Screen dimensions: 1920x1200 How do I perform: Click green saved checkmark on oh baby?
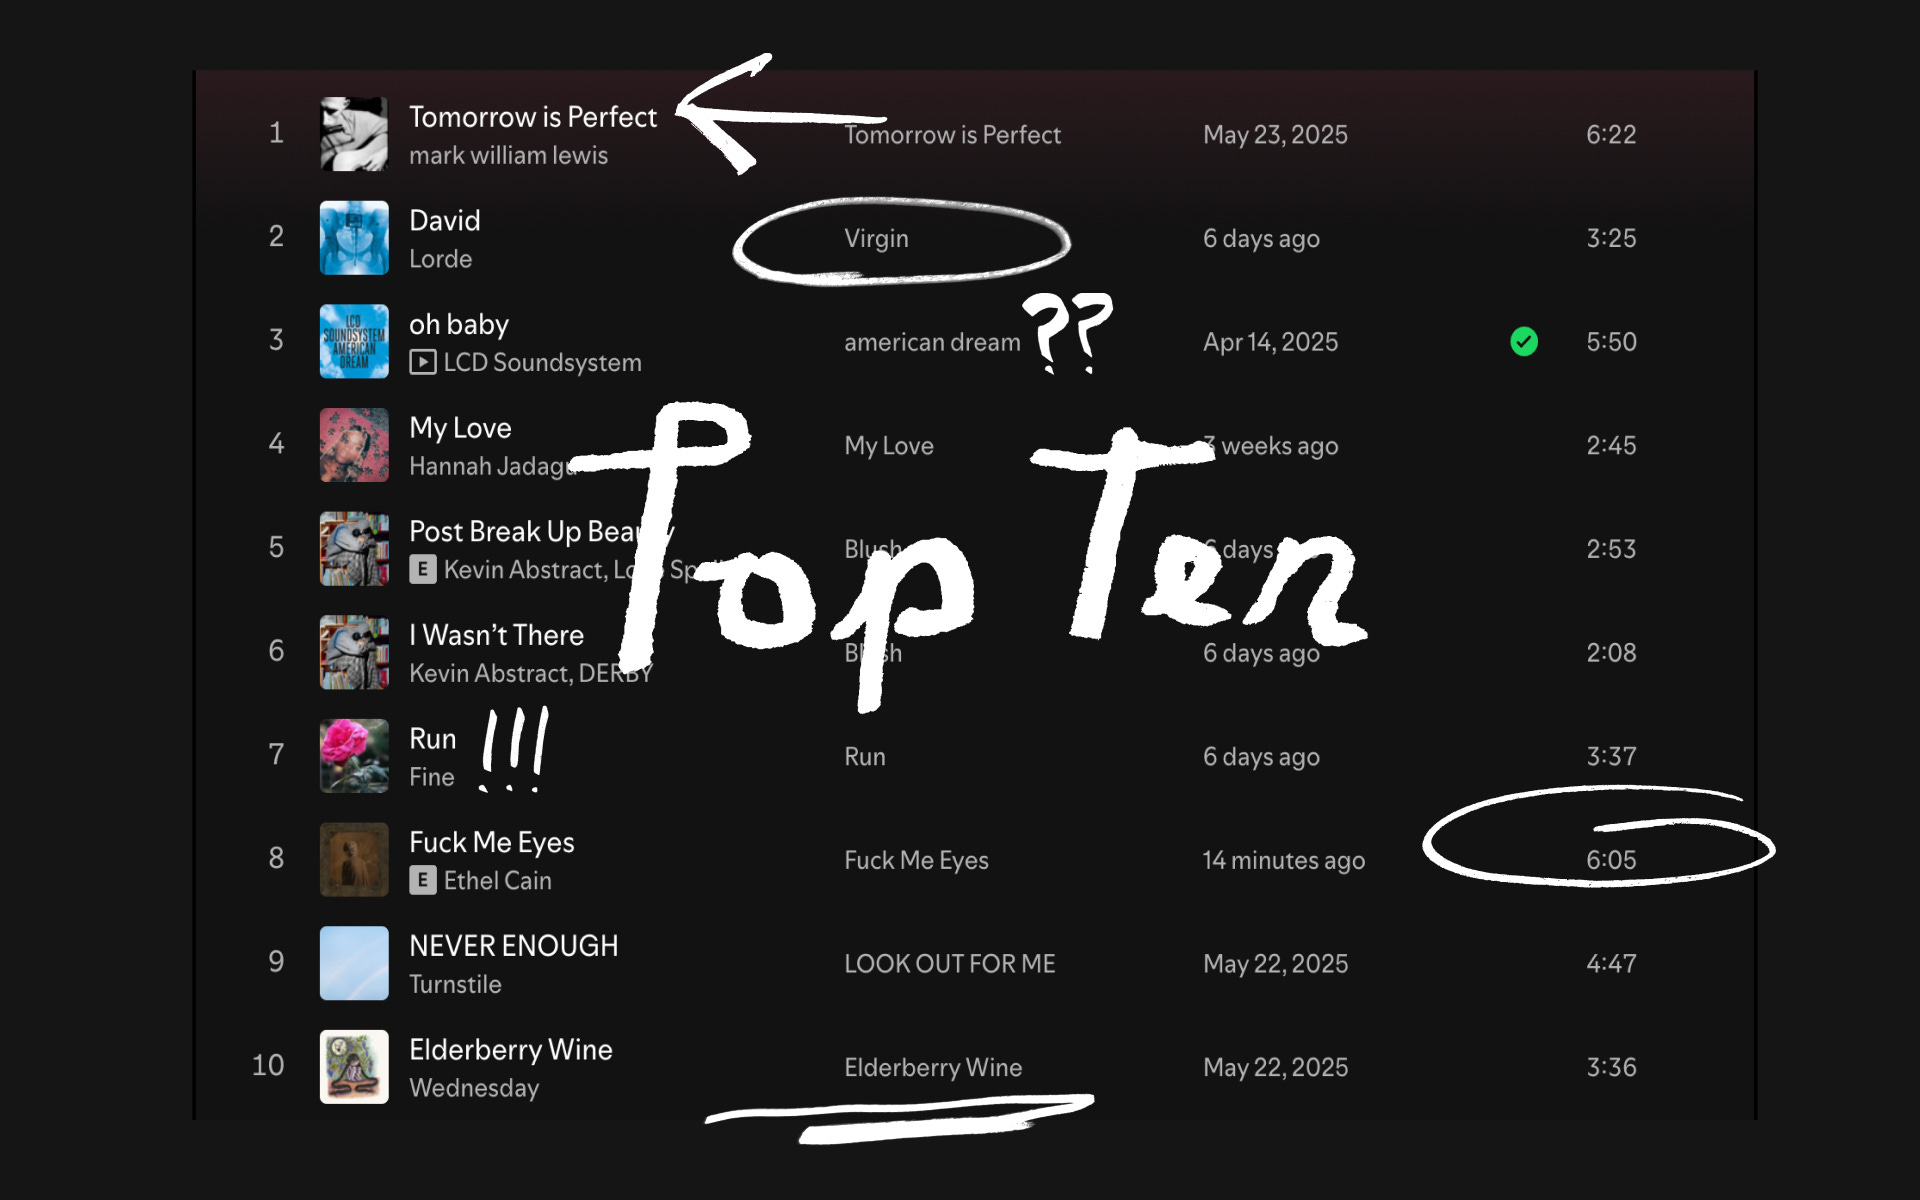[1523, 342]
